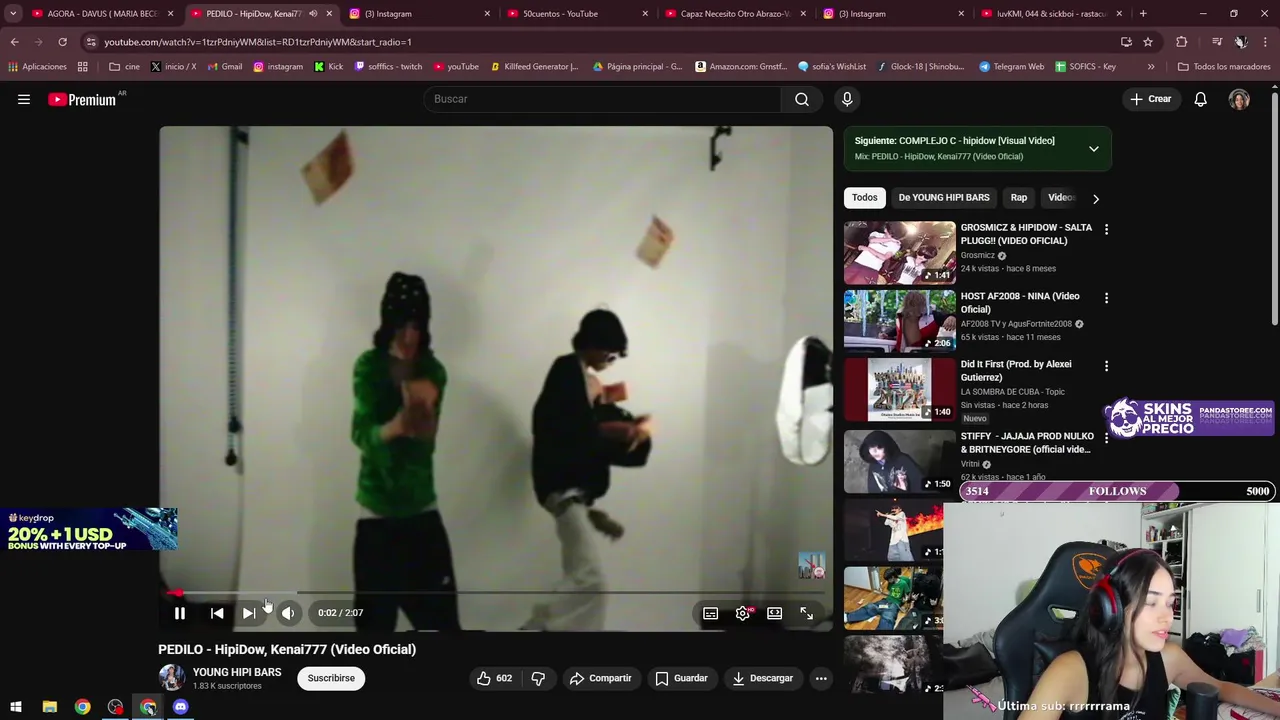
Task: Open YOUNG HIPI BARS channel link
Action: [x=237, y=672]
